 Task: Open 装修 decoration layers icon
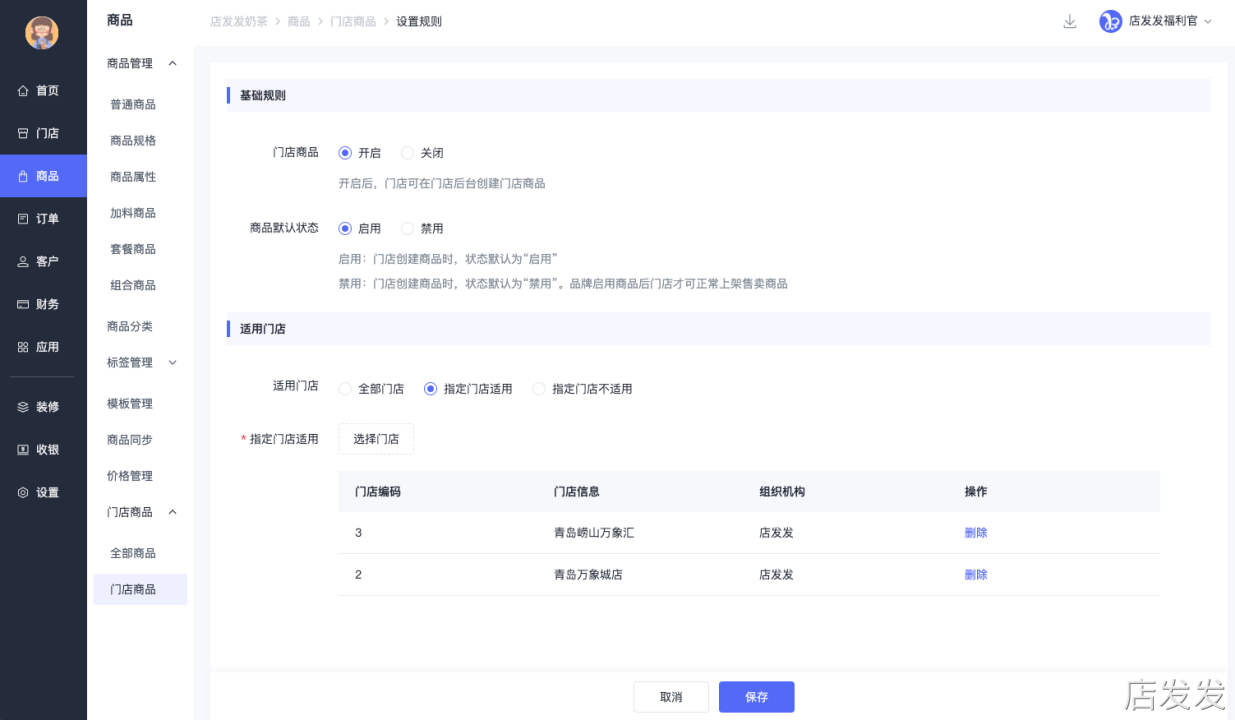point(23,407)
